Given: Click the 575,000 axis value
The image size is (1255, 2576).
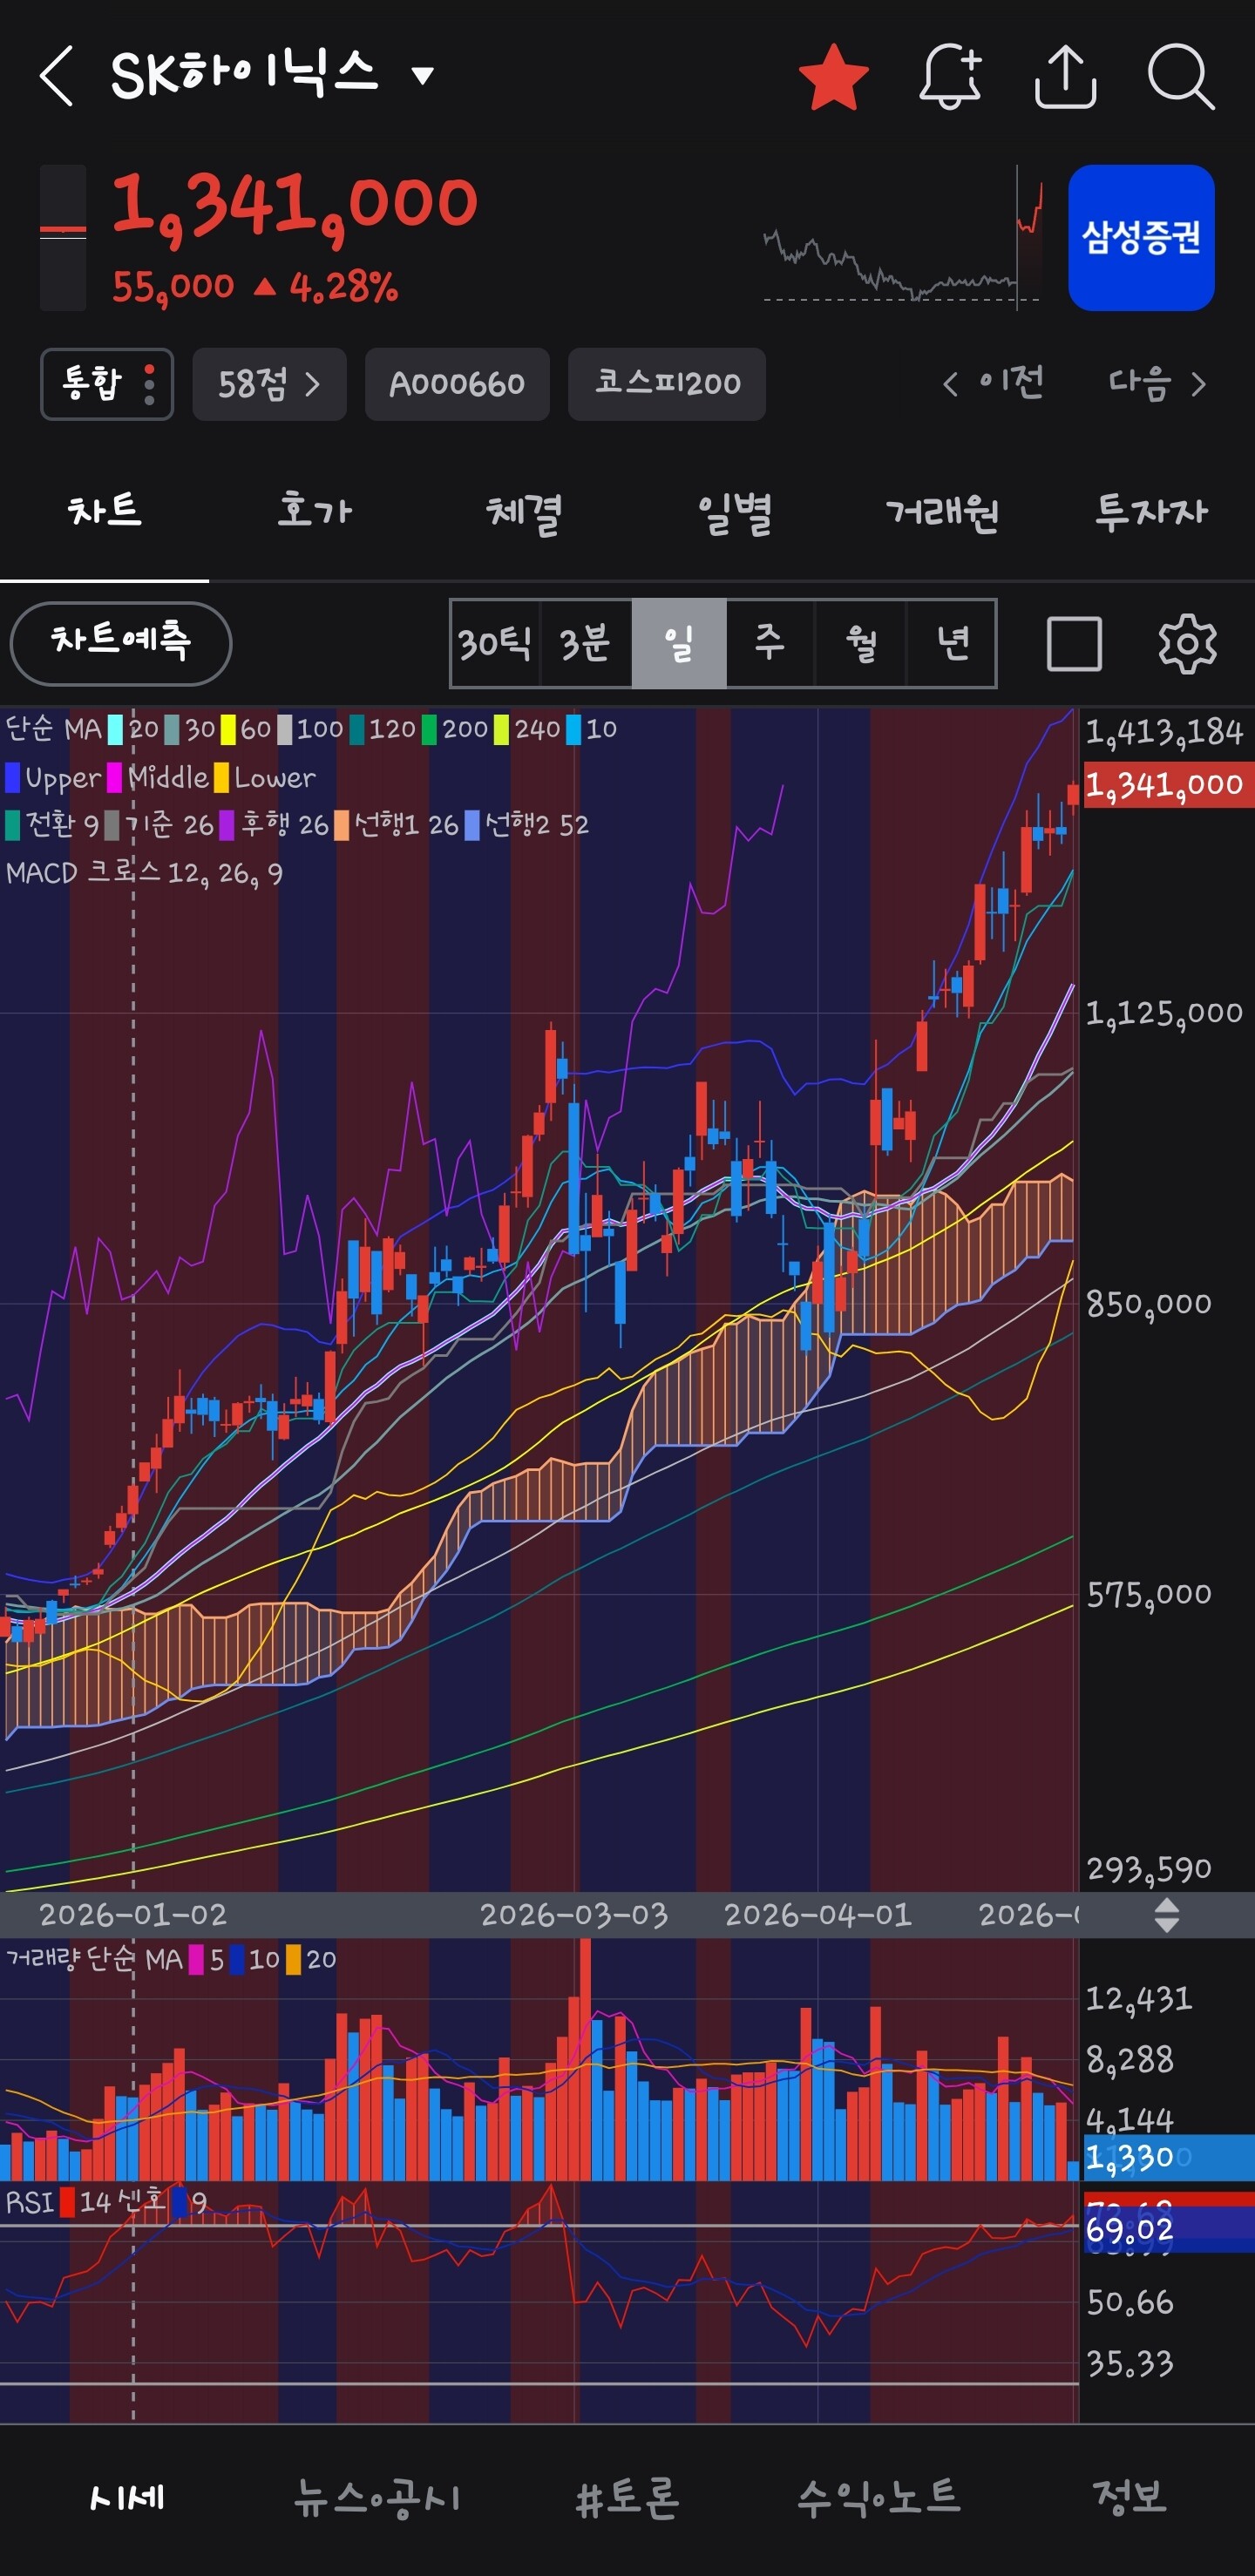Looking at the screenshot, I should (1149, 1594).
